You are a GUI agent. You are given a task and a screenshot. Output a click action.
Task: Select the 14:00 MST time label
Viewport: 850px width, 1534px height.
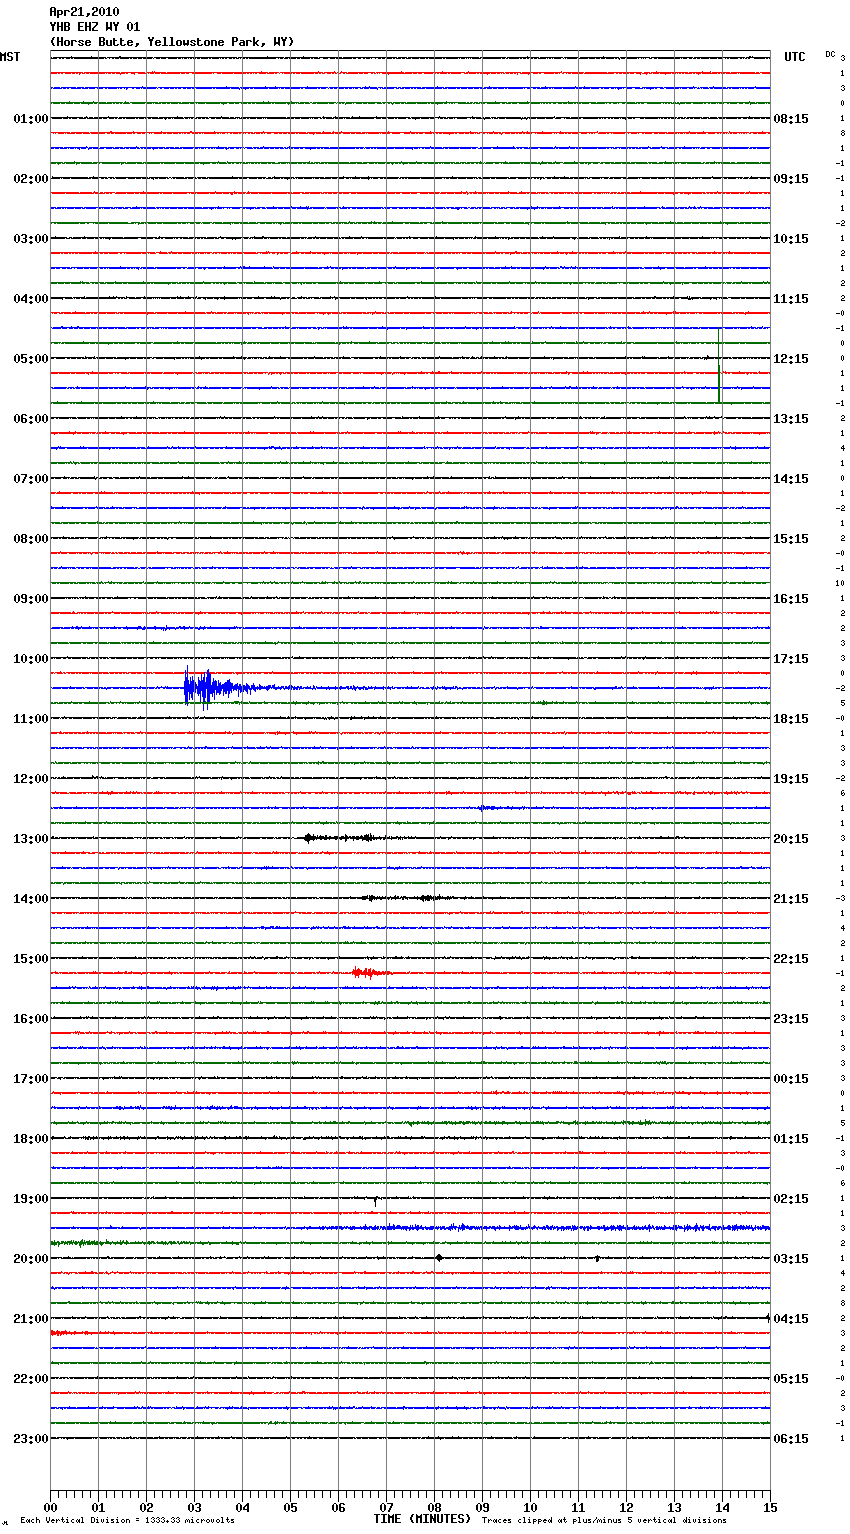point(31,899)
